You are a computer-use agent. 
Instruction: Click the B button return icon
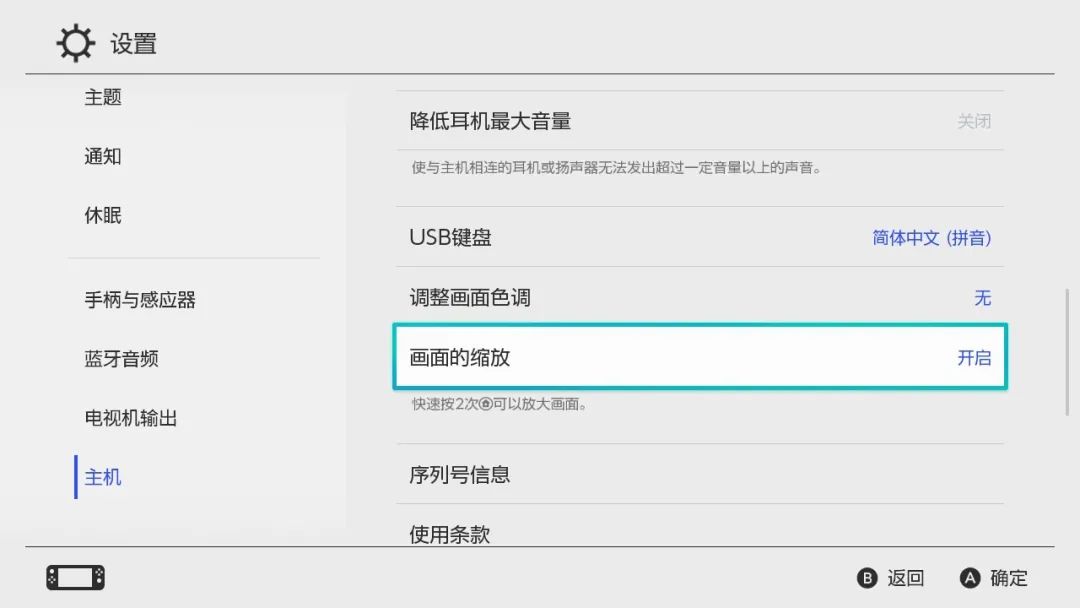click(866, 578)
